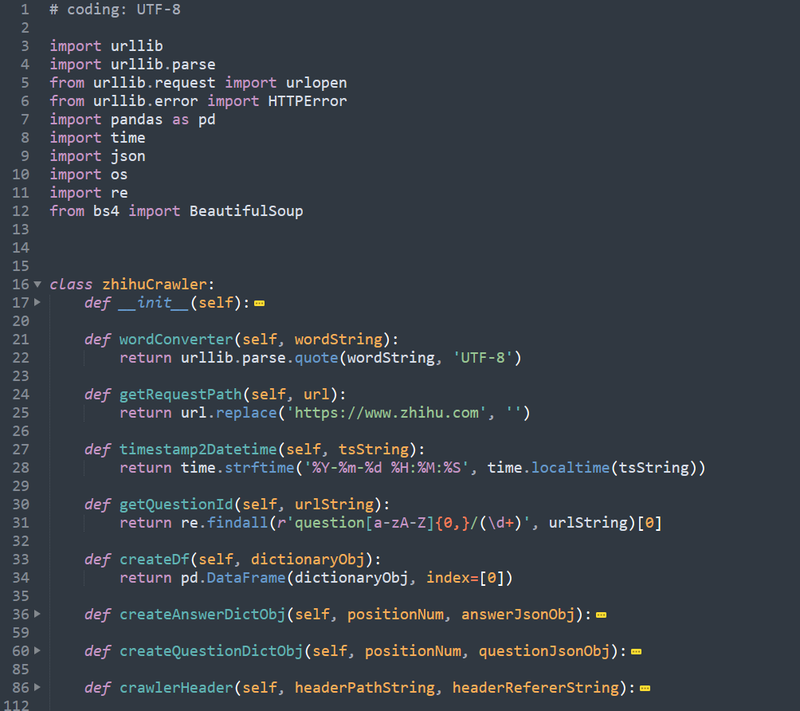Select line number 16 in gutter

click(x=21, y=284)
